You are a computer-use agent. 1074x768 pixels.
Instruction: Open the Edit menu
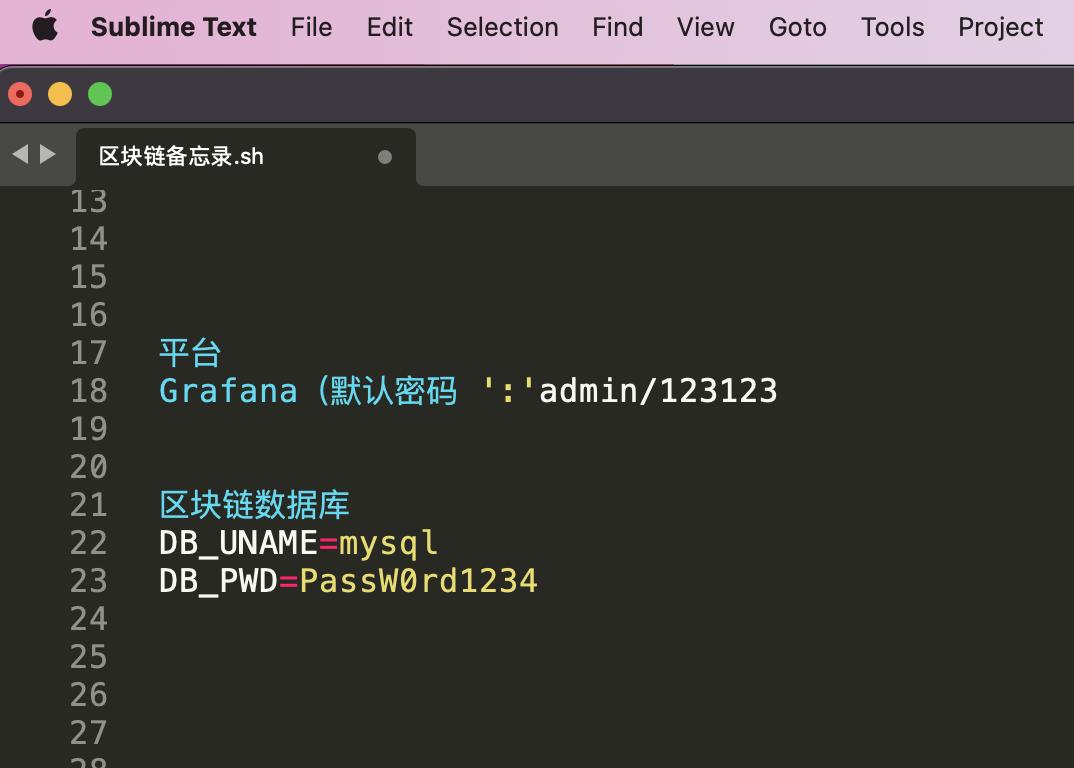pyautogui.click(x=389, y=27)
